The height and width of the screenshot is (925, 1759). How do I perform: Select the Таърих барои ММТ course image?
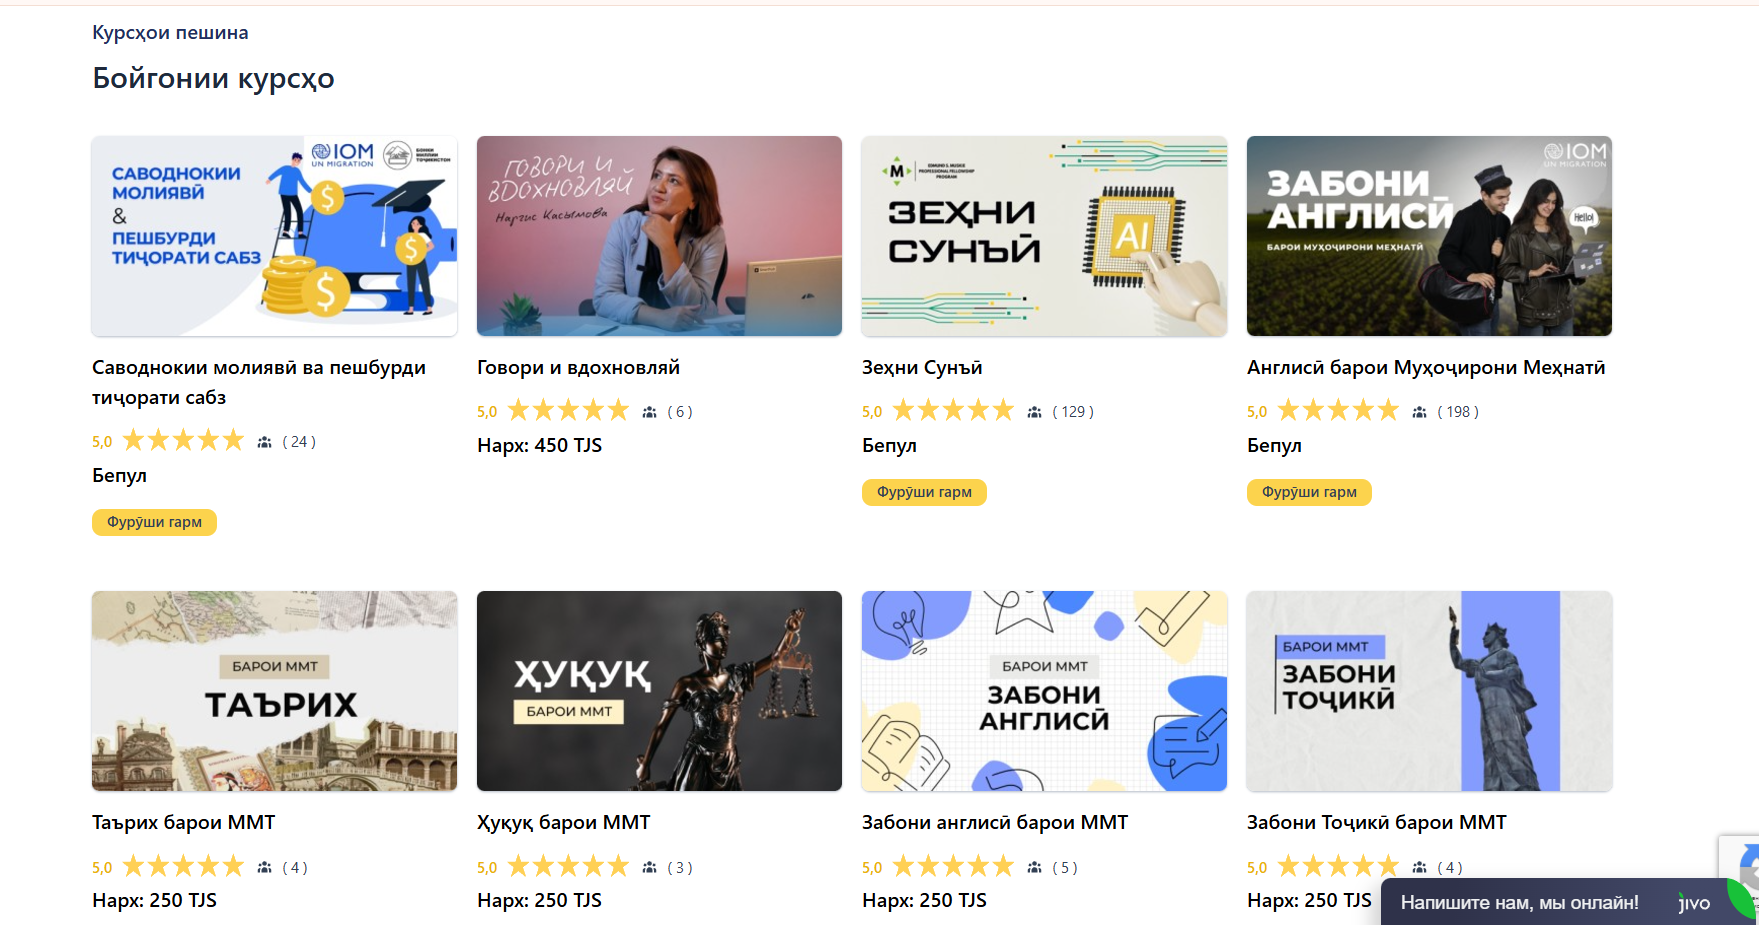(274, 691)
